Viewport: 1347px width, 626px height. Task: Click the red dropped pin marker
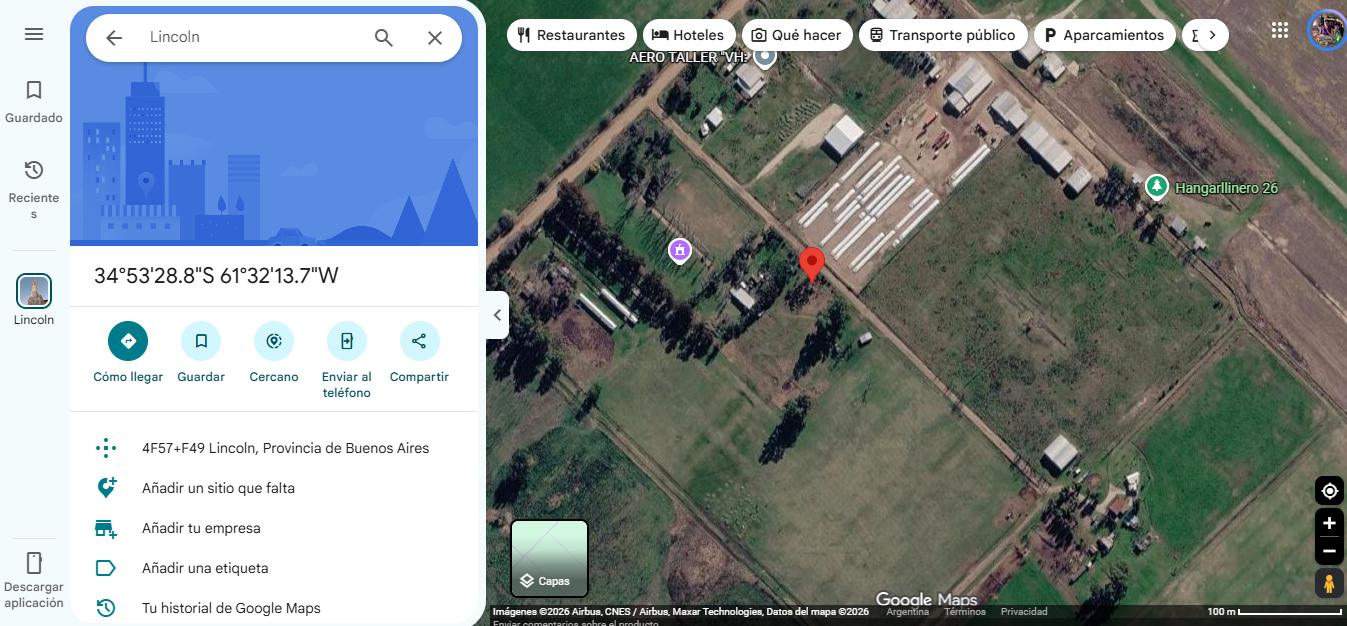point(812,265)
